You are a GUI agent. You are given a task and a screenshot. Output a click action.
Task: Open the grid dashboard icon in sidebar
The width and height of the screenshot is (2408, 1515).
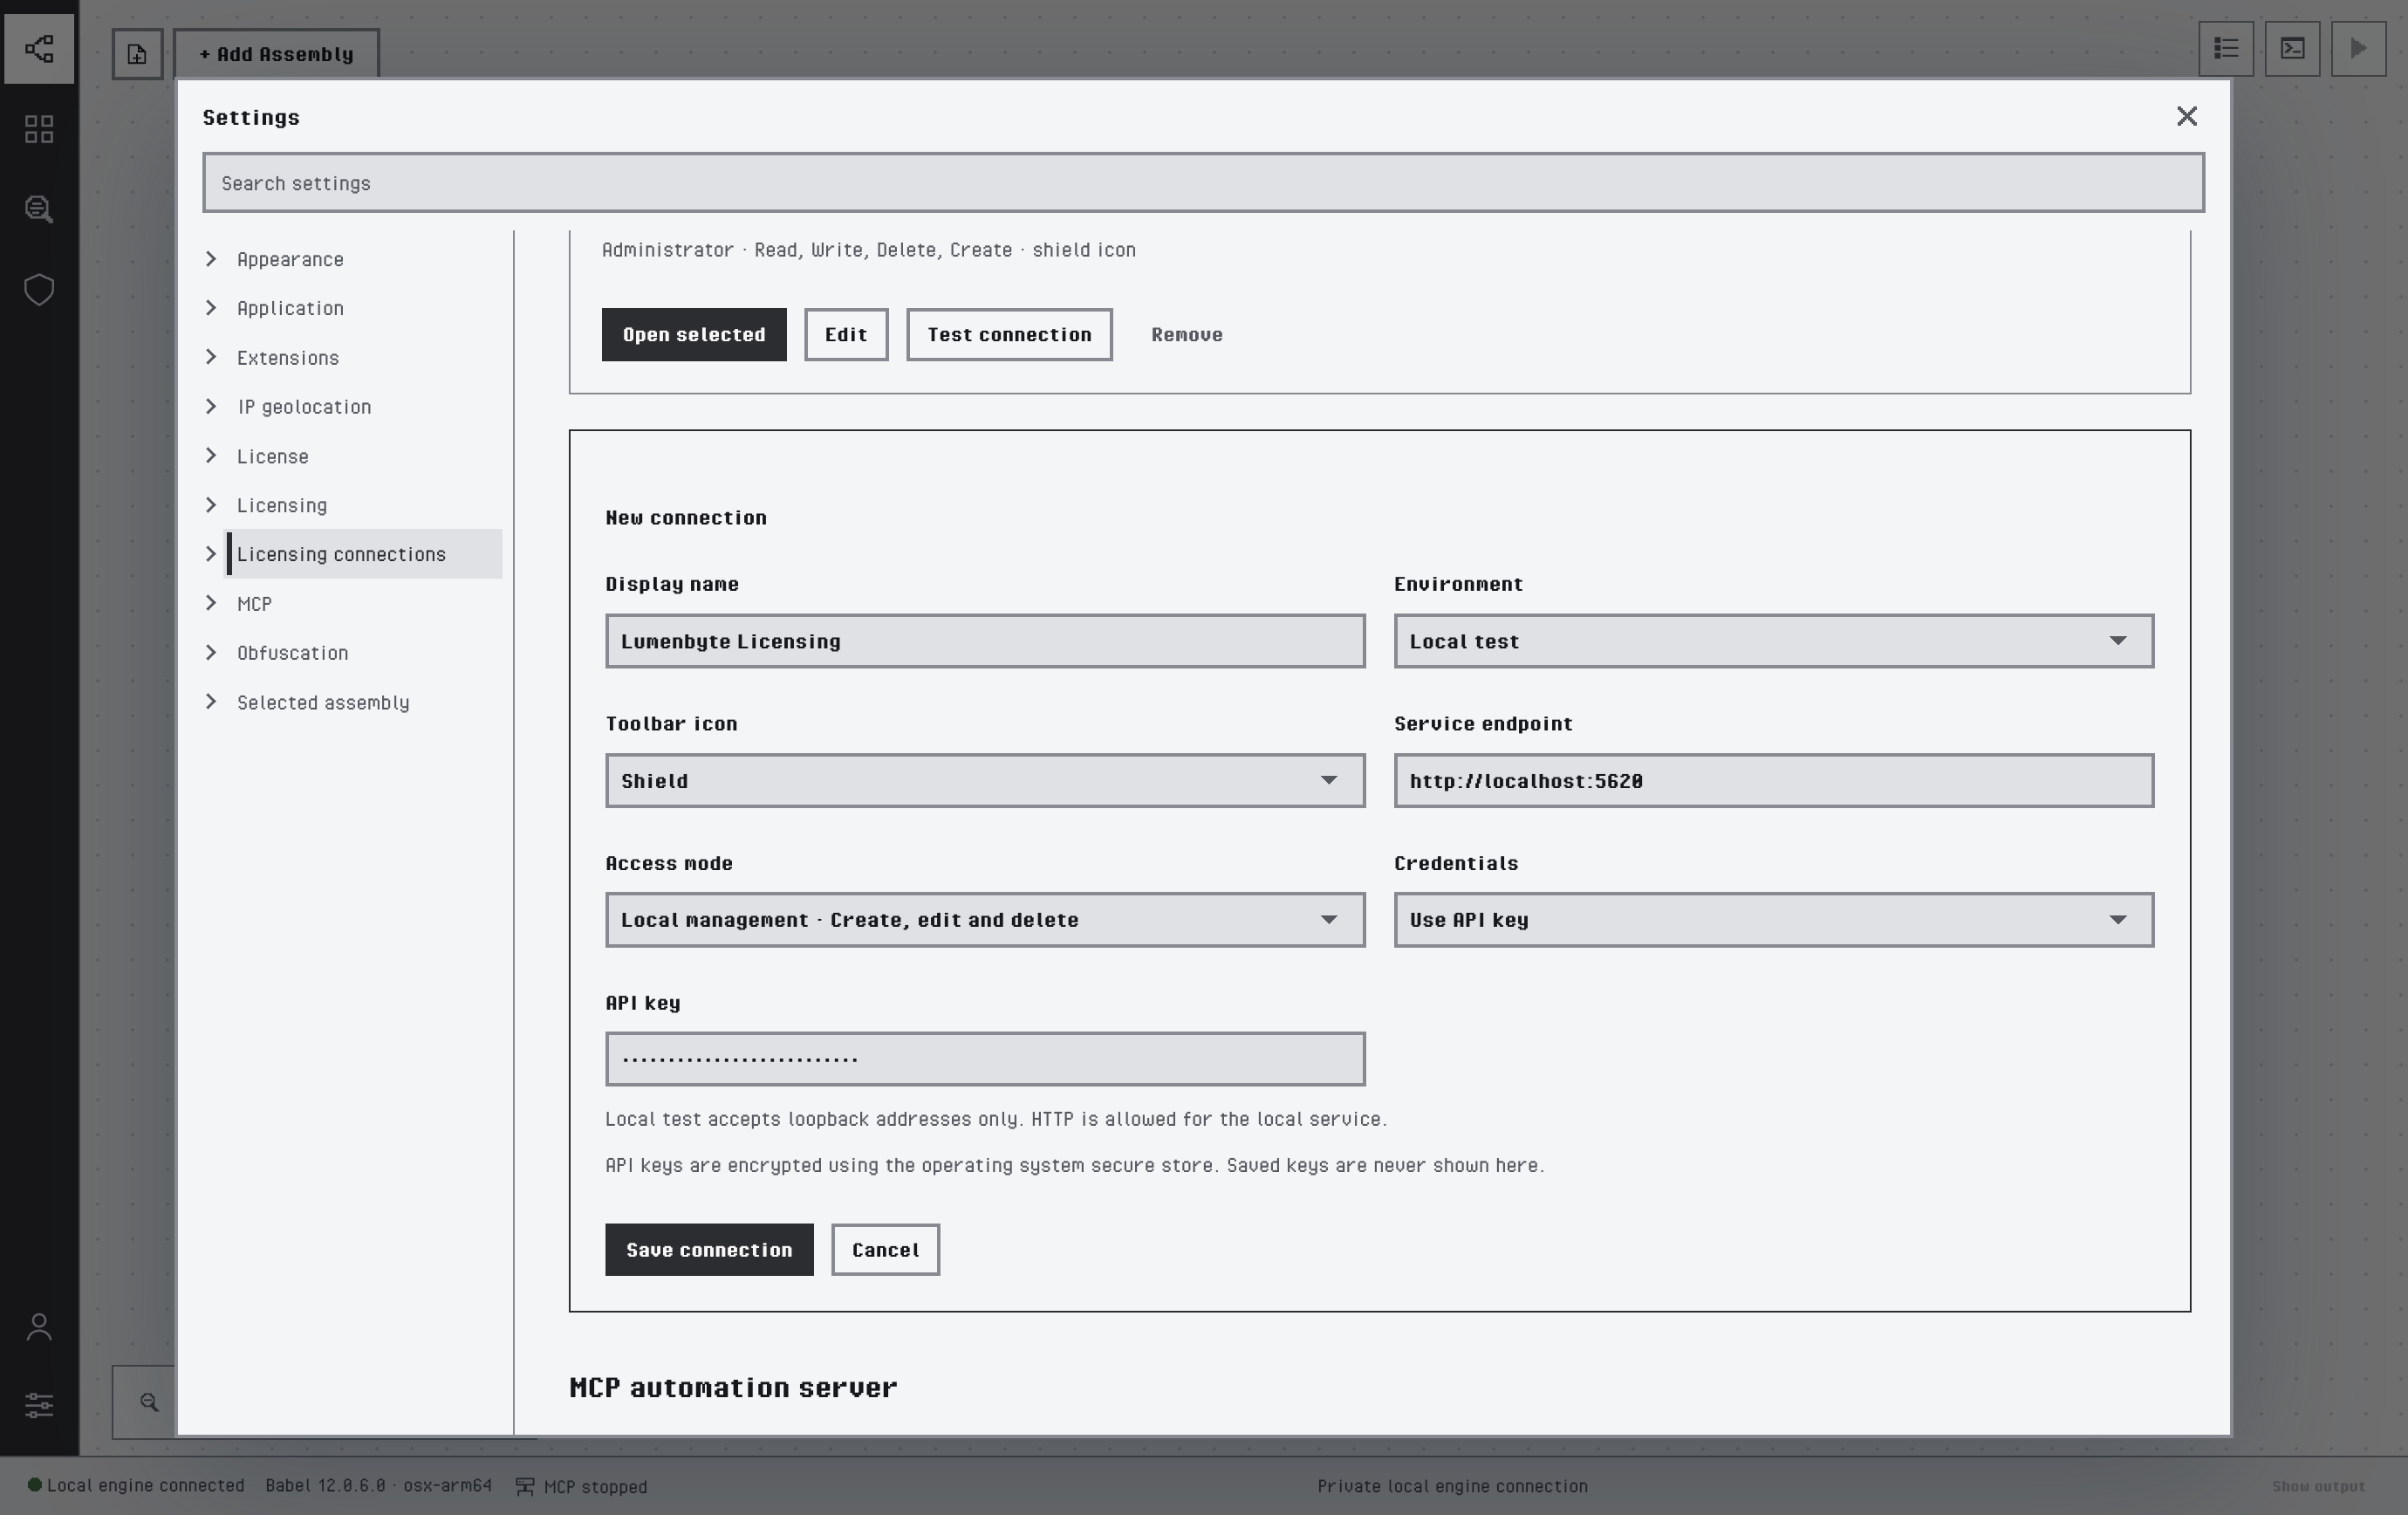tap(39, 129)
